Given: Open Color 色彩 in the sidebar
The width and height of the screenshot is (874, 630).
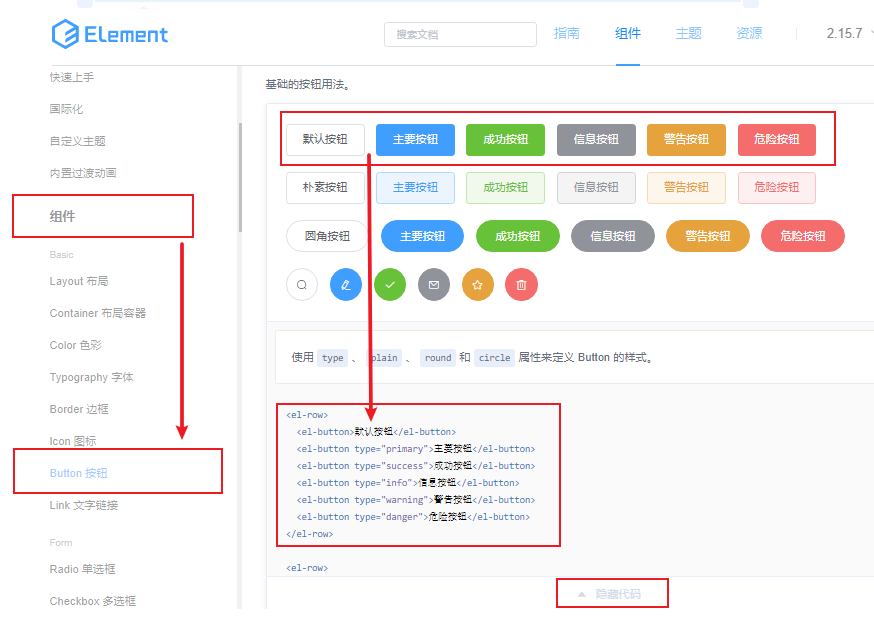Looking at the screenshot, I should 76,345.
